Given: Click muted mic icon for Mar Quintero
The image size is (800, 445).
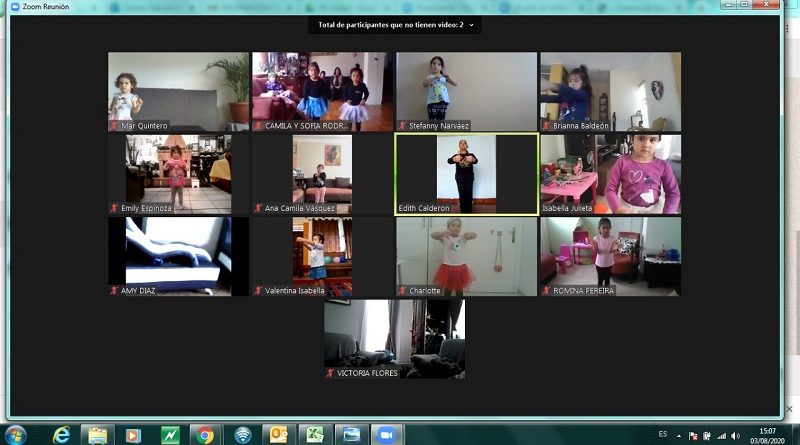Looking at the screenshot, I should [114, 126].
